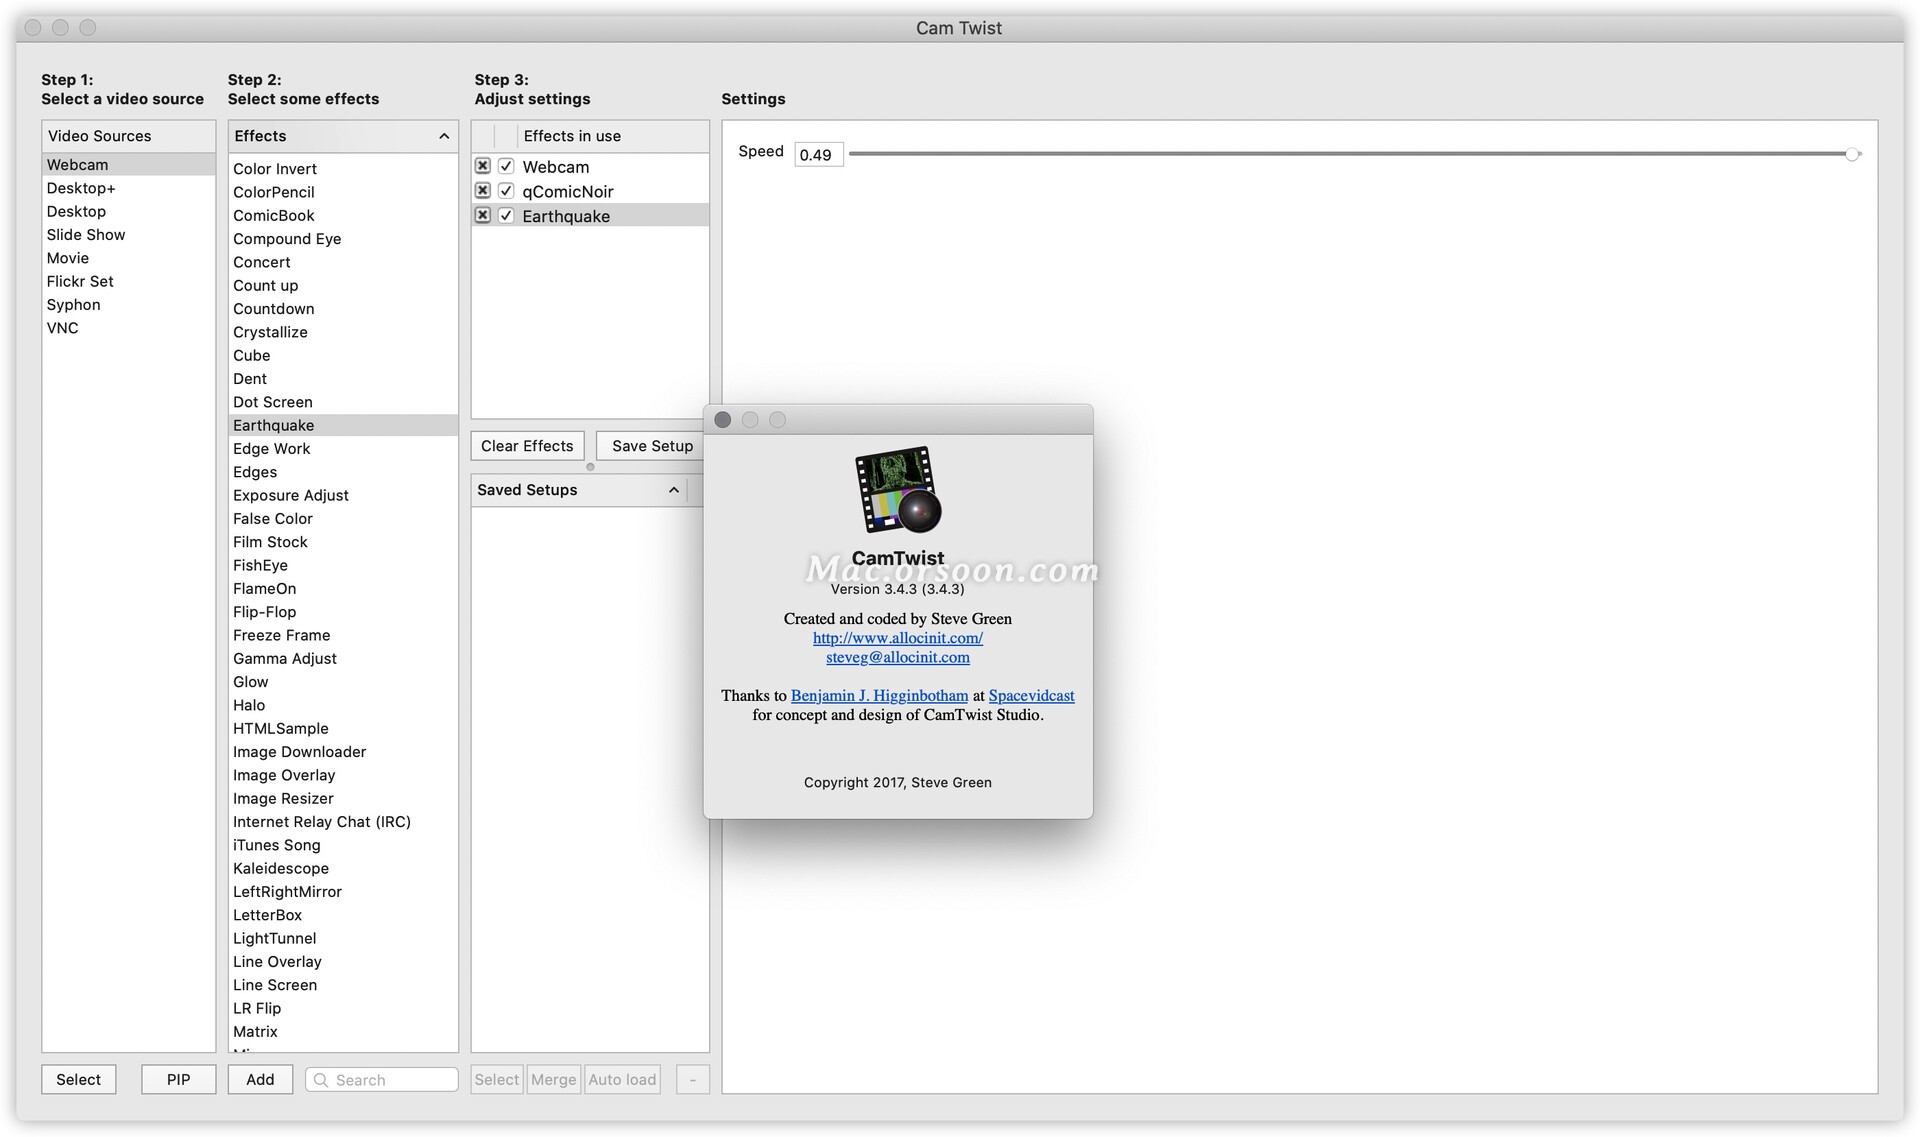This screenshot has height=1137, width=1920.
Task: Remove Webcam effect via X icon
Action: click(483, 166)
